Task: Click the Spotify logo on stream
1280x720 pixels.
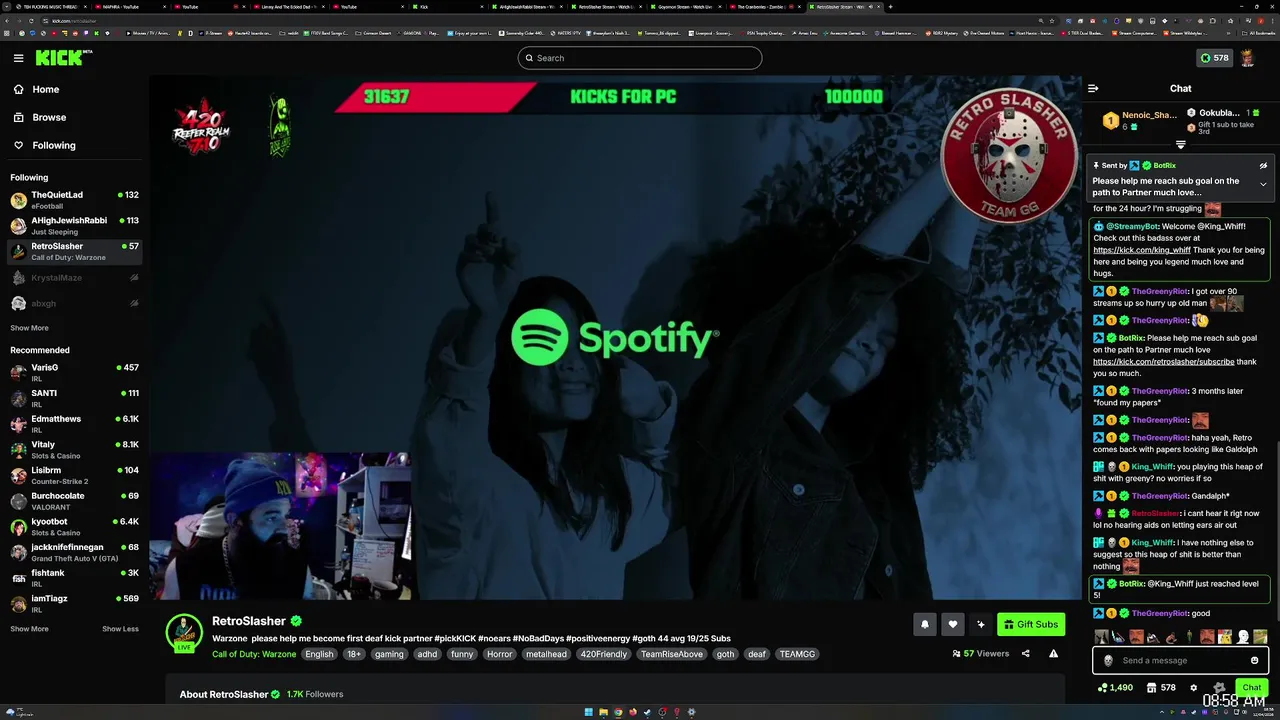Action: click(x=615, y=338)
